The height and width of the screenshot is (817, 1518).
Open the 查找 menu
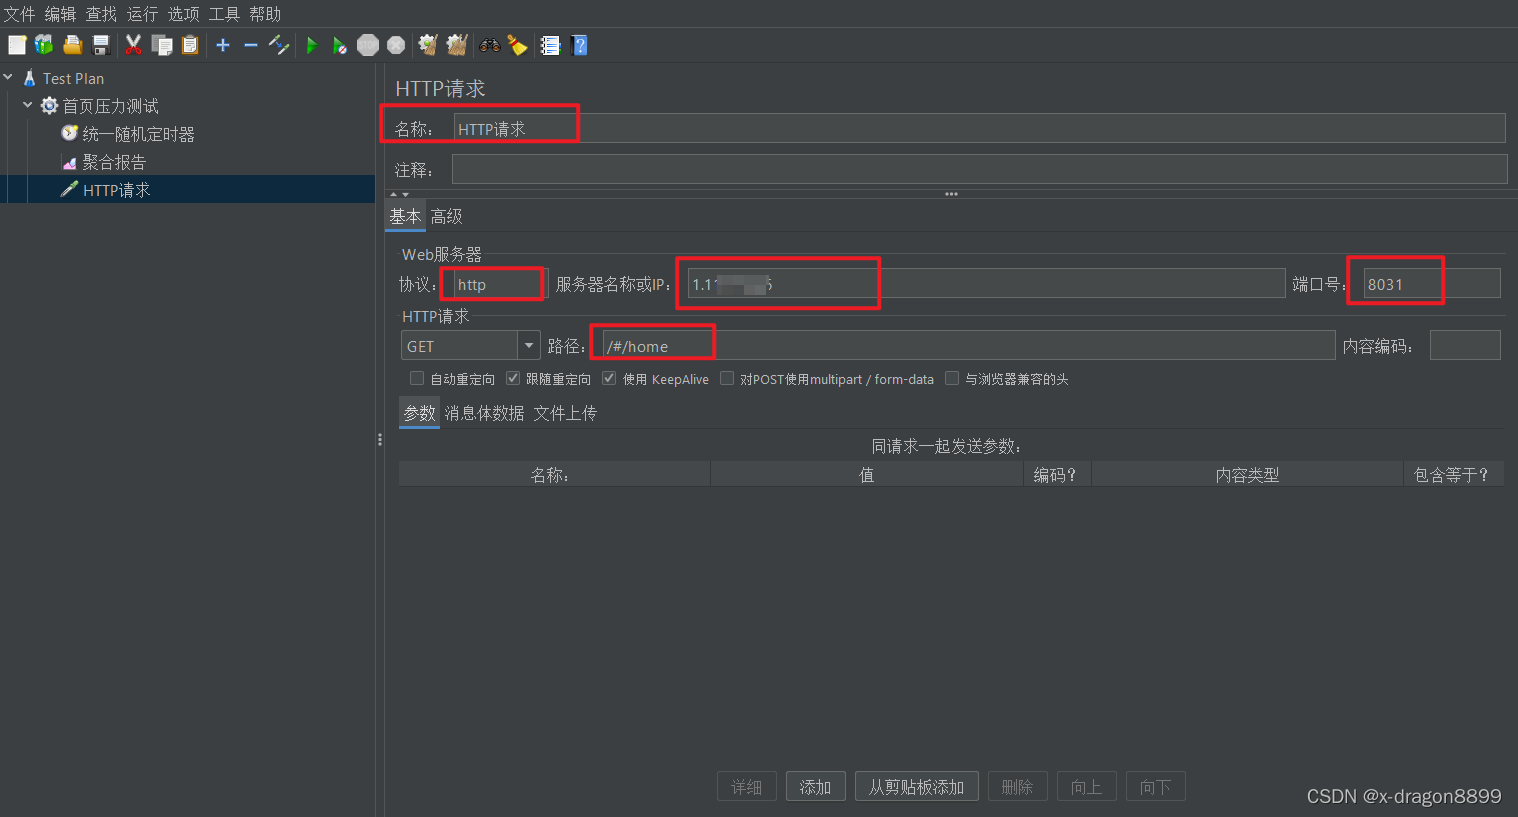[101, 14]
